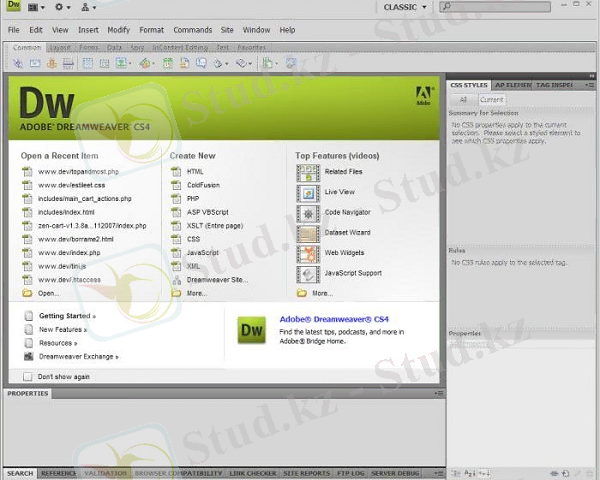Click the Templates insert icon

[x=267, y=63]
